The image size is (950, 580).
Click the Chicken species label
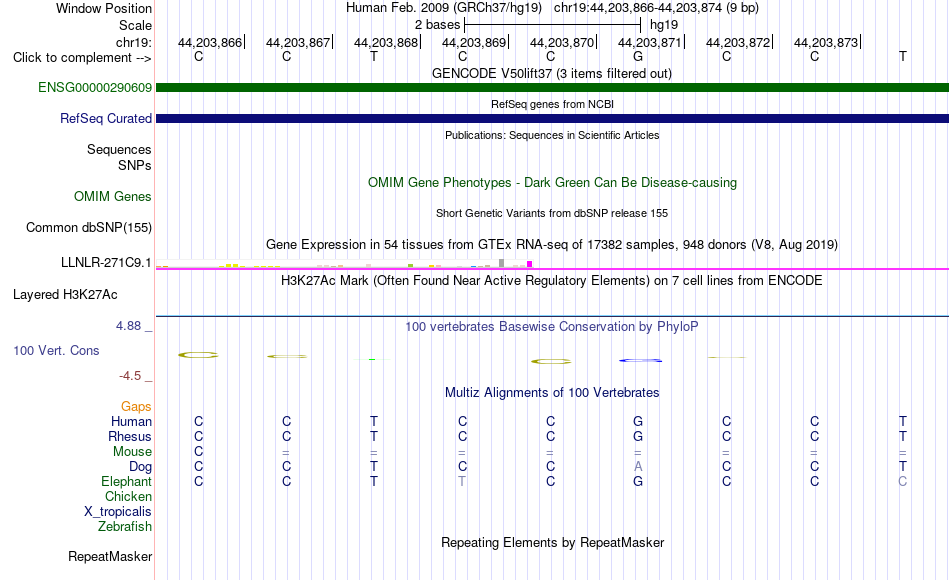click(128, 496)
